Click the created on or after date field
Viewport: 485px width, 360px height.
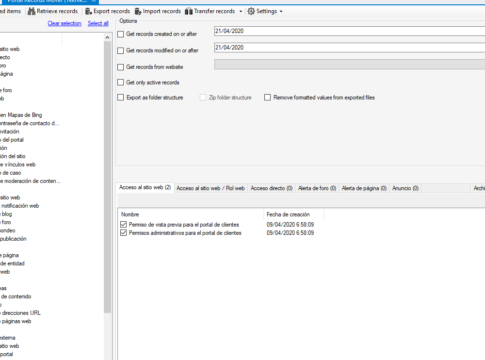(x=349, y=31)
